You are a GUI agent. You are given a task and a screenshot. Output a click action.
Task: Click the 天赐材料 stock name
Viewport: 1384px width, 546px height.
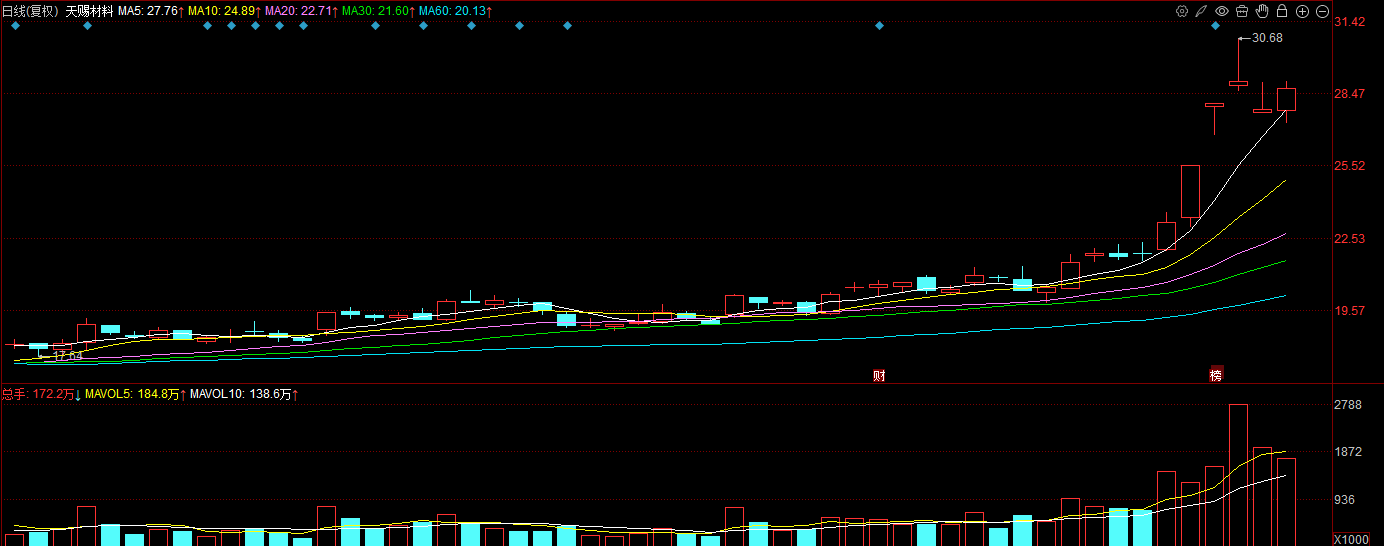click(90, 11)
